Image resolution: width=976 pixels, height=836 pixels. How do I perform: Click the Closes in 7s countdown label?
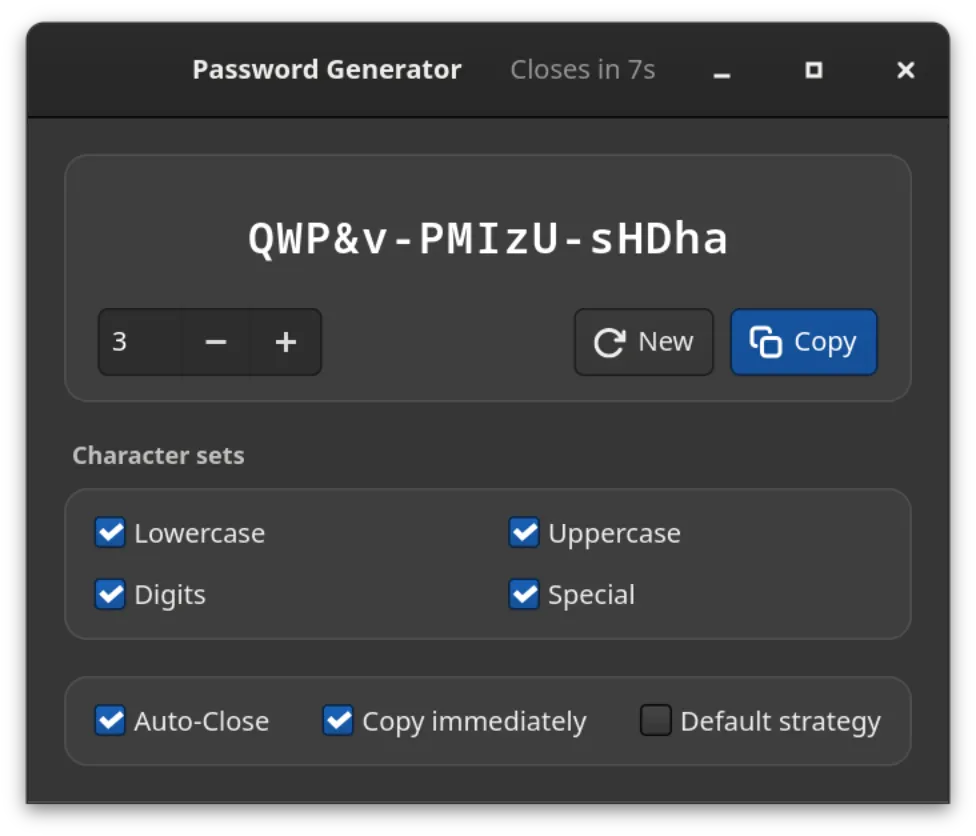click(583, 70)
